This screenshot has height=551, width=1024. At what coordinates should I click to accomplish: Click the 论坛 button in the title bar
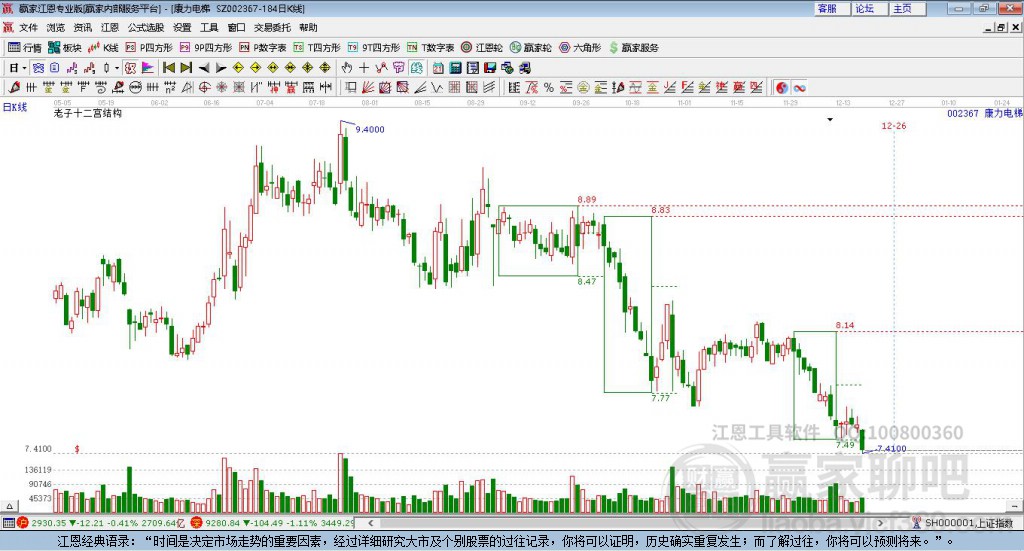coord(870,8)
